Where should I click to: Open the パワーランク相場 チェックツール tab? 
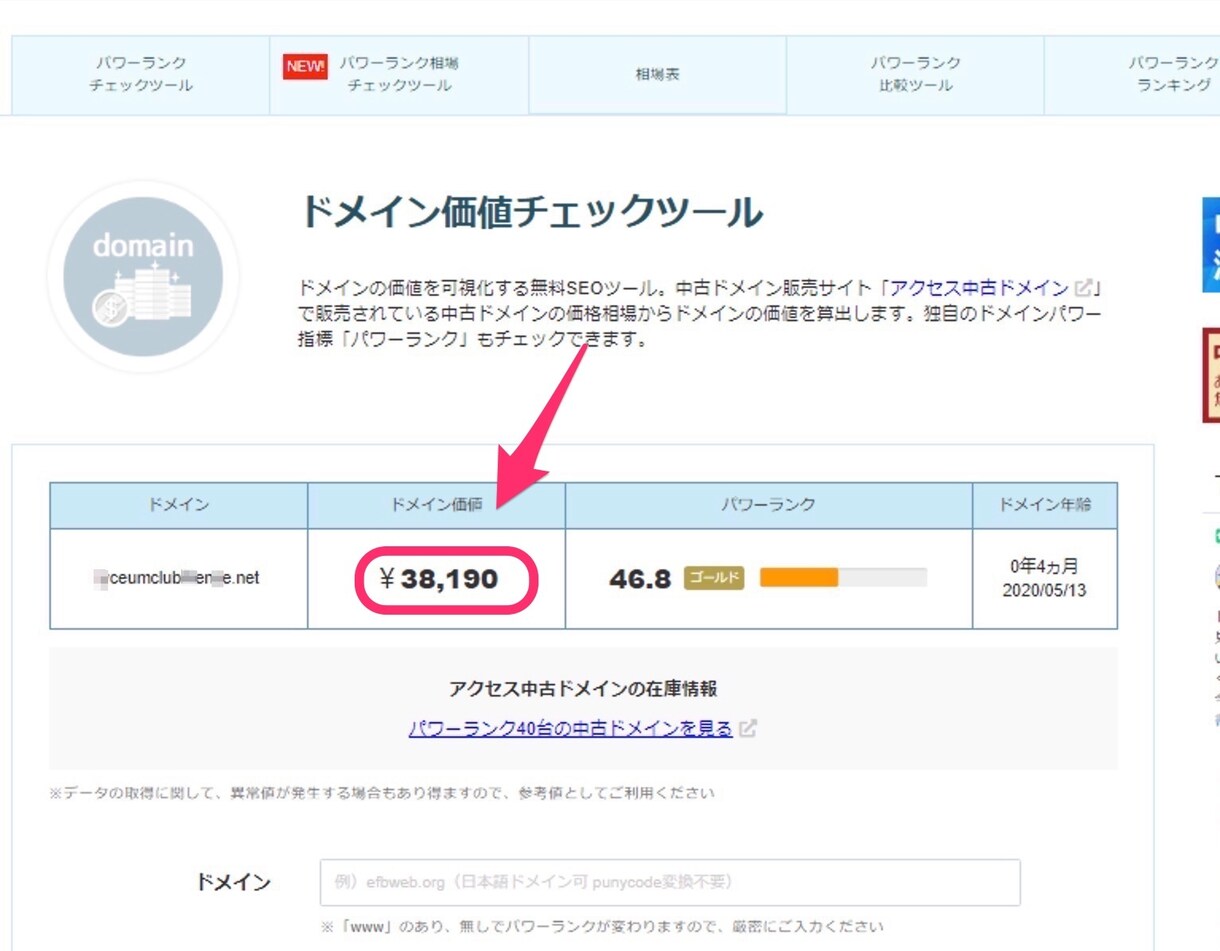(399, 75)
